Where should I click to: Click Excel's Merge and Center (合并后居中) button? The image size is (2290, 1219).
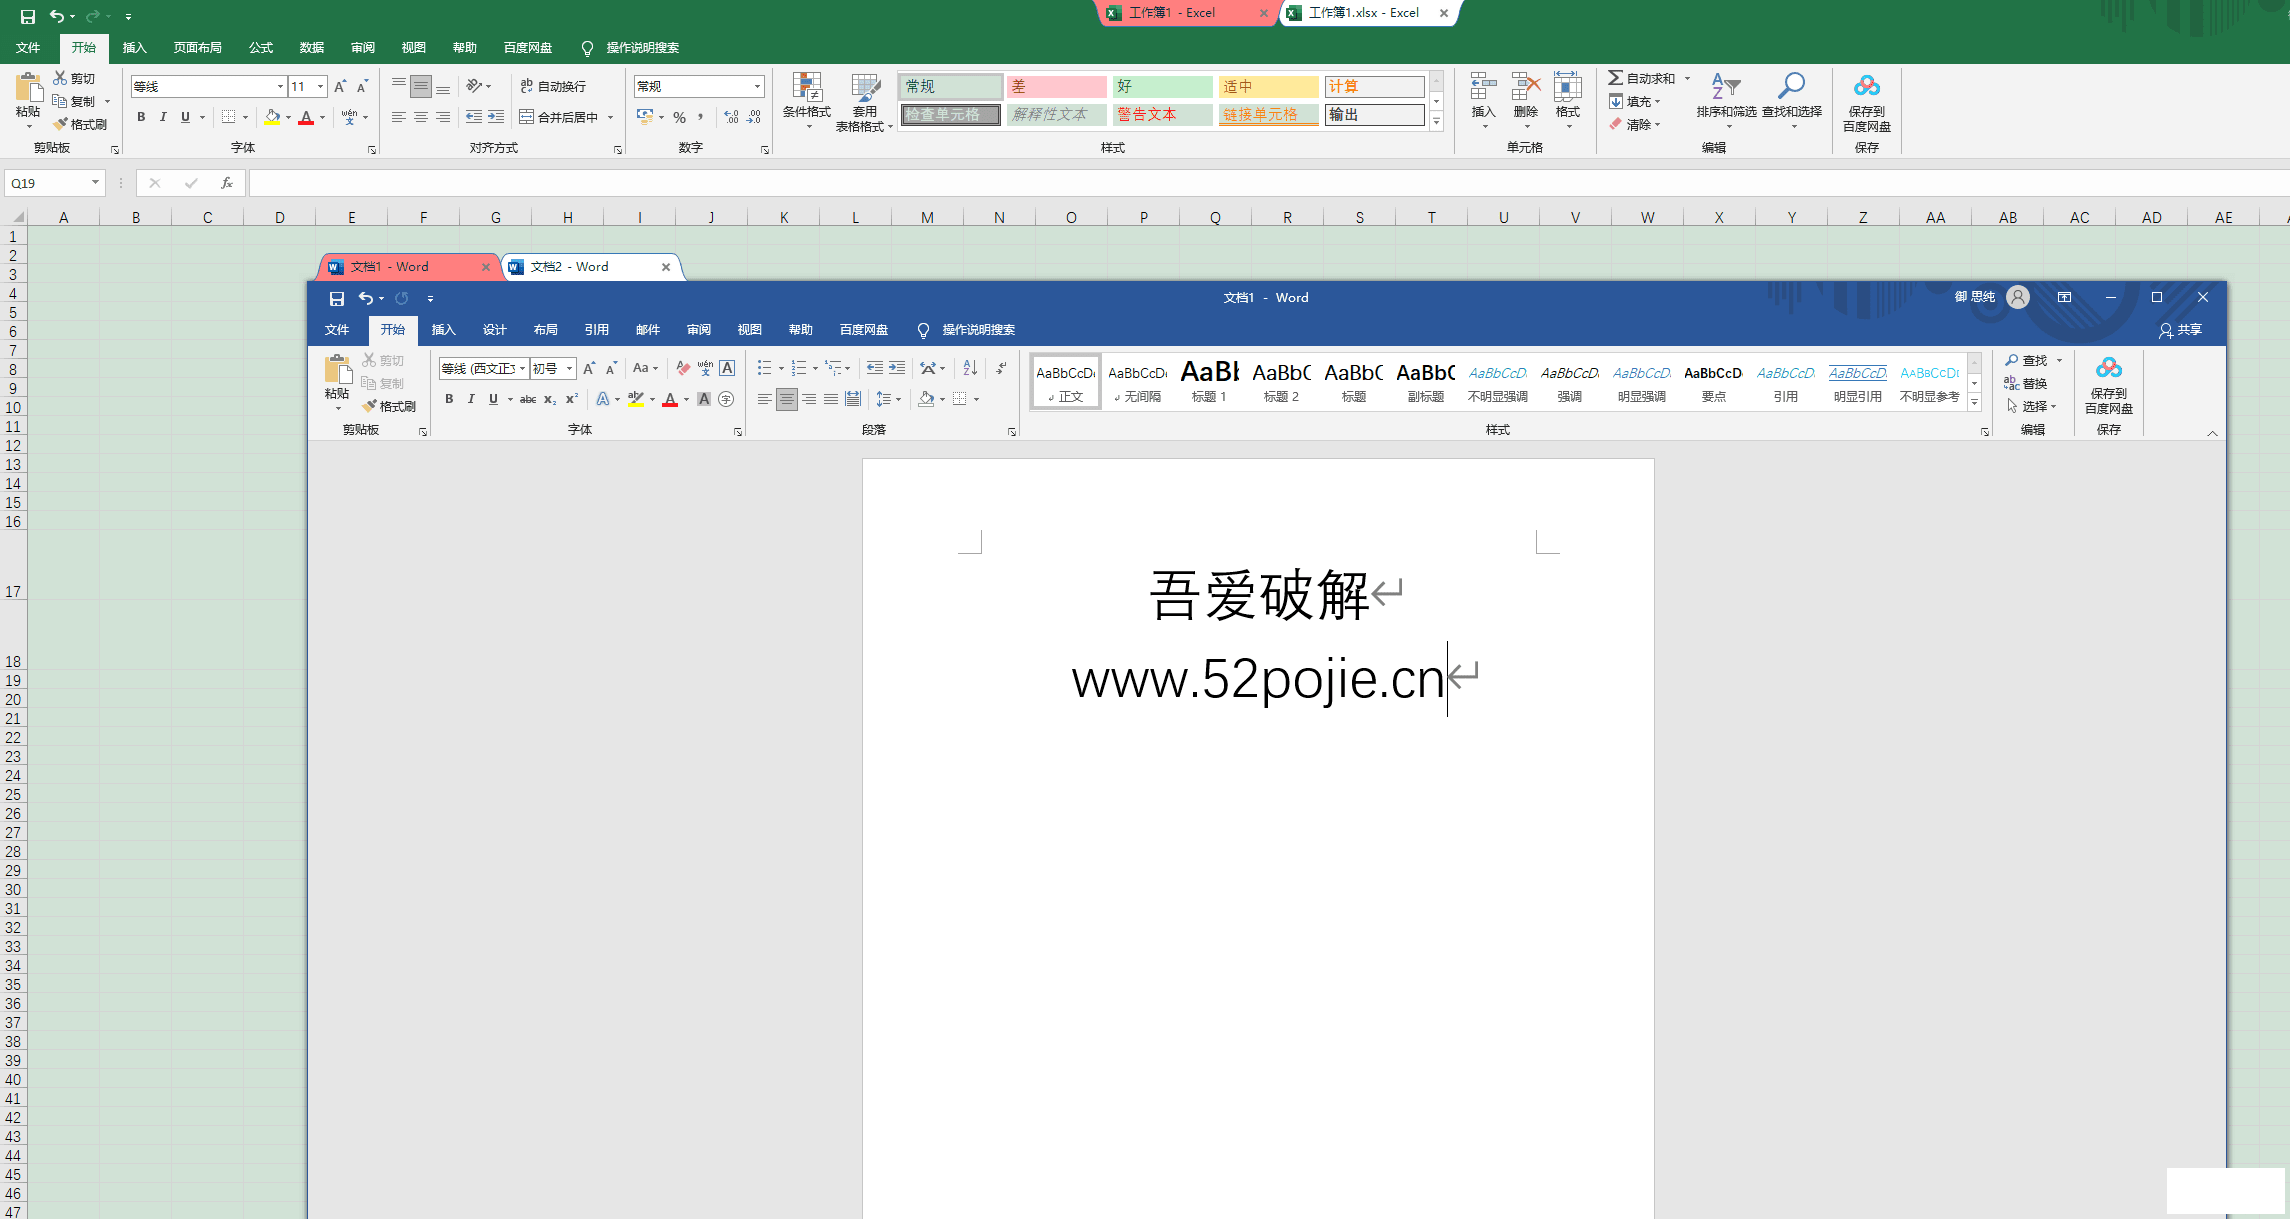click(x=559, y=117)
